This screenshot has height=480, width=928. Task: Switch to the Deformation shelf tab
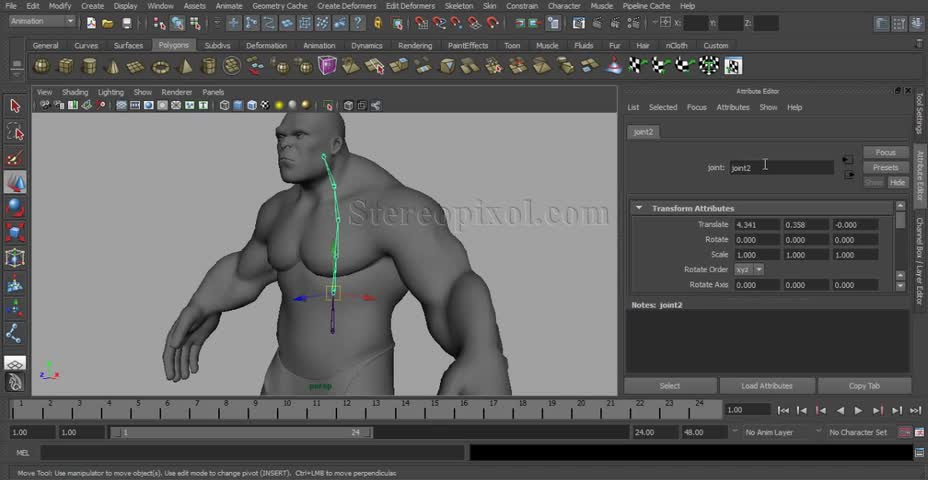266,45
